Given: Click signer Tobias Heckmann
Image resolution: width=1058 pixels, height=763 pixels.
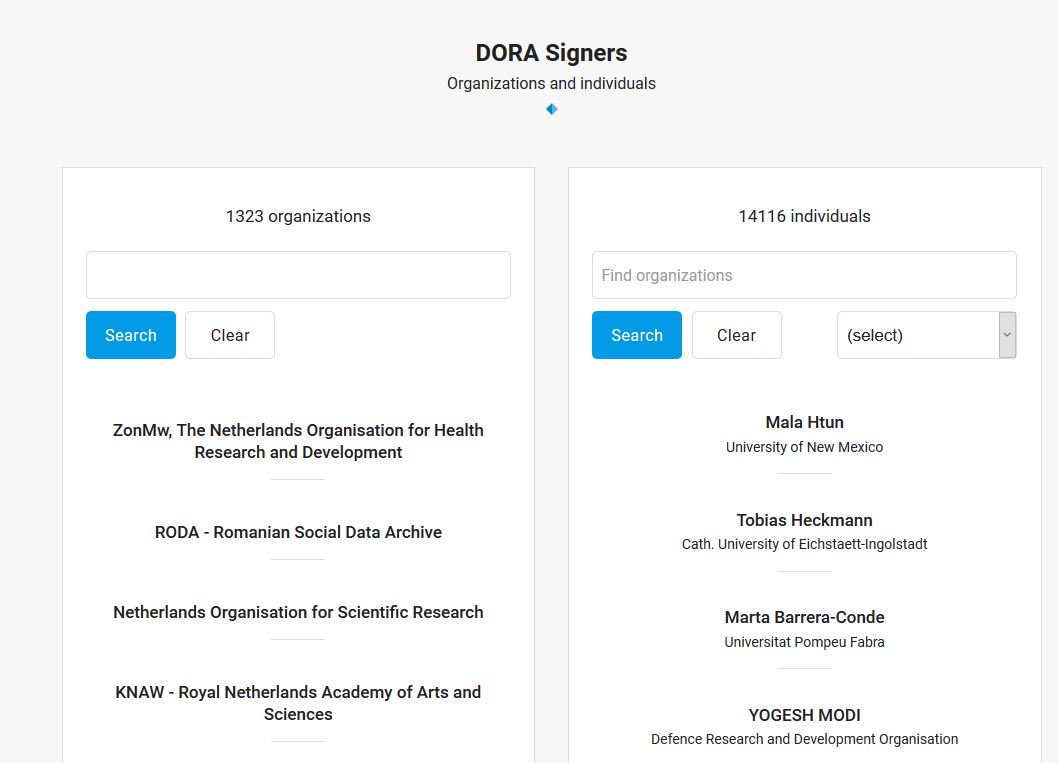Looking at the screenshot, I should 804,520.
